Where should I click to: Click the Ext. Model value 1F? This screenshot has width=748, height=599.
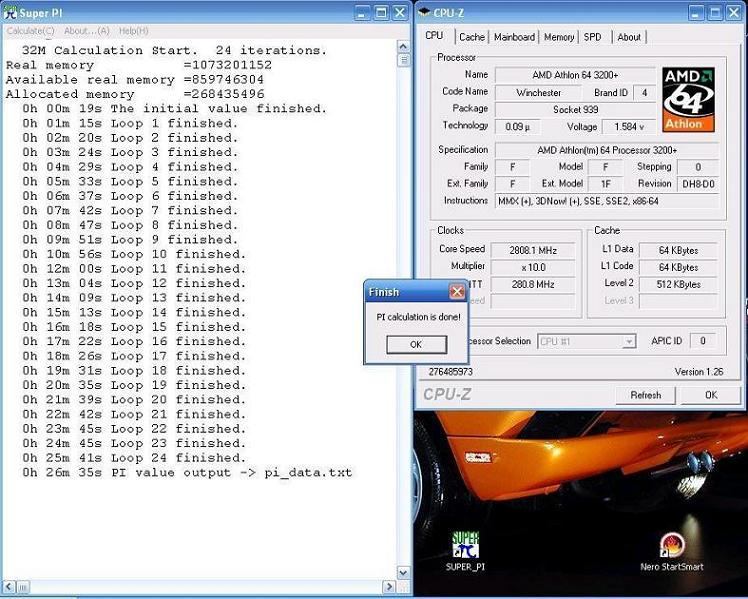pos(605,184)
